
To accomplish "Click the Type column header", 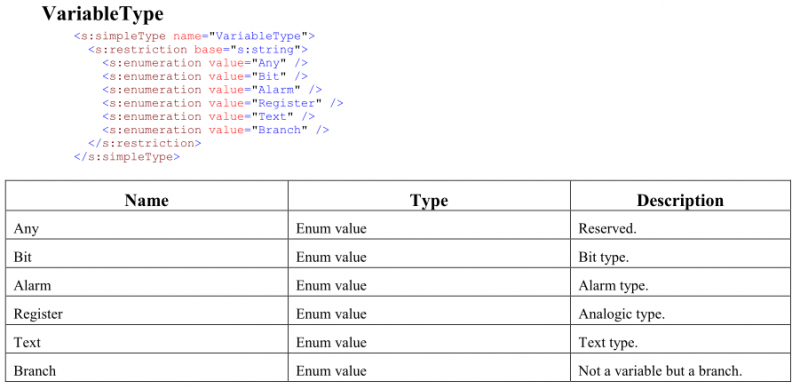I will [429, 200].
